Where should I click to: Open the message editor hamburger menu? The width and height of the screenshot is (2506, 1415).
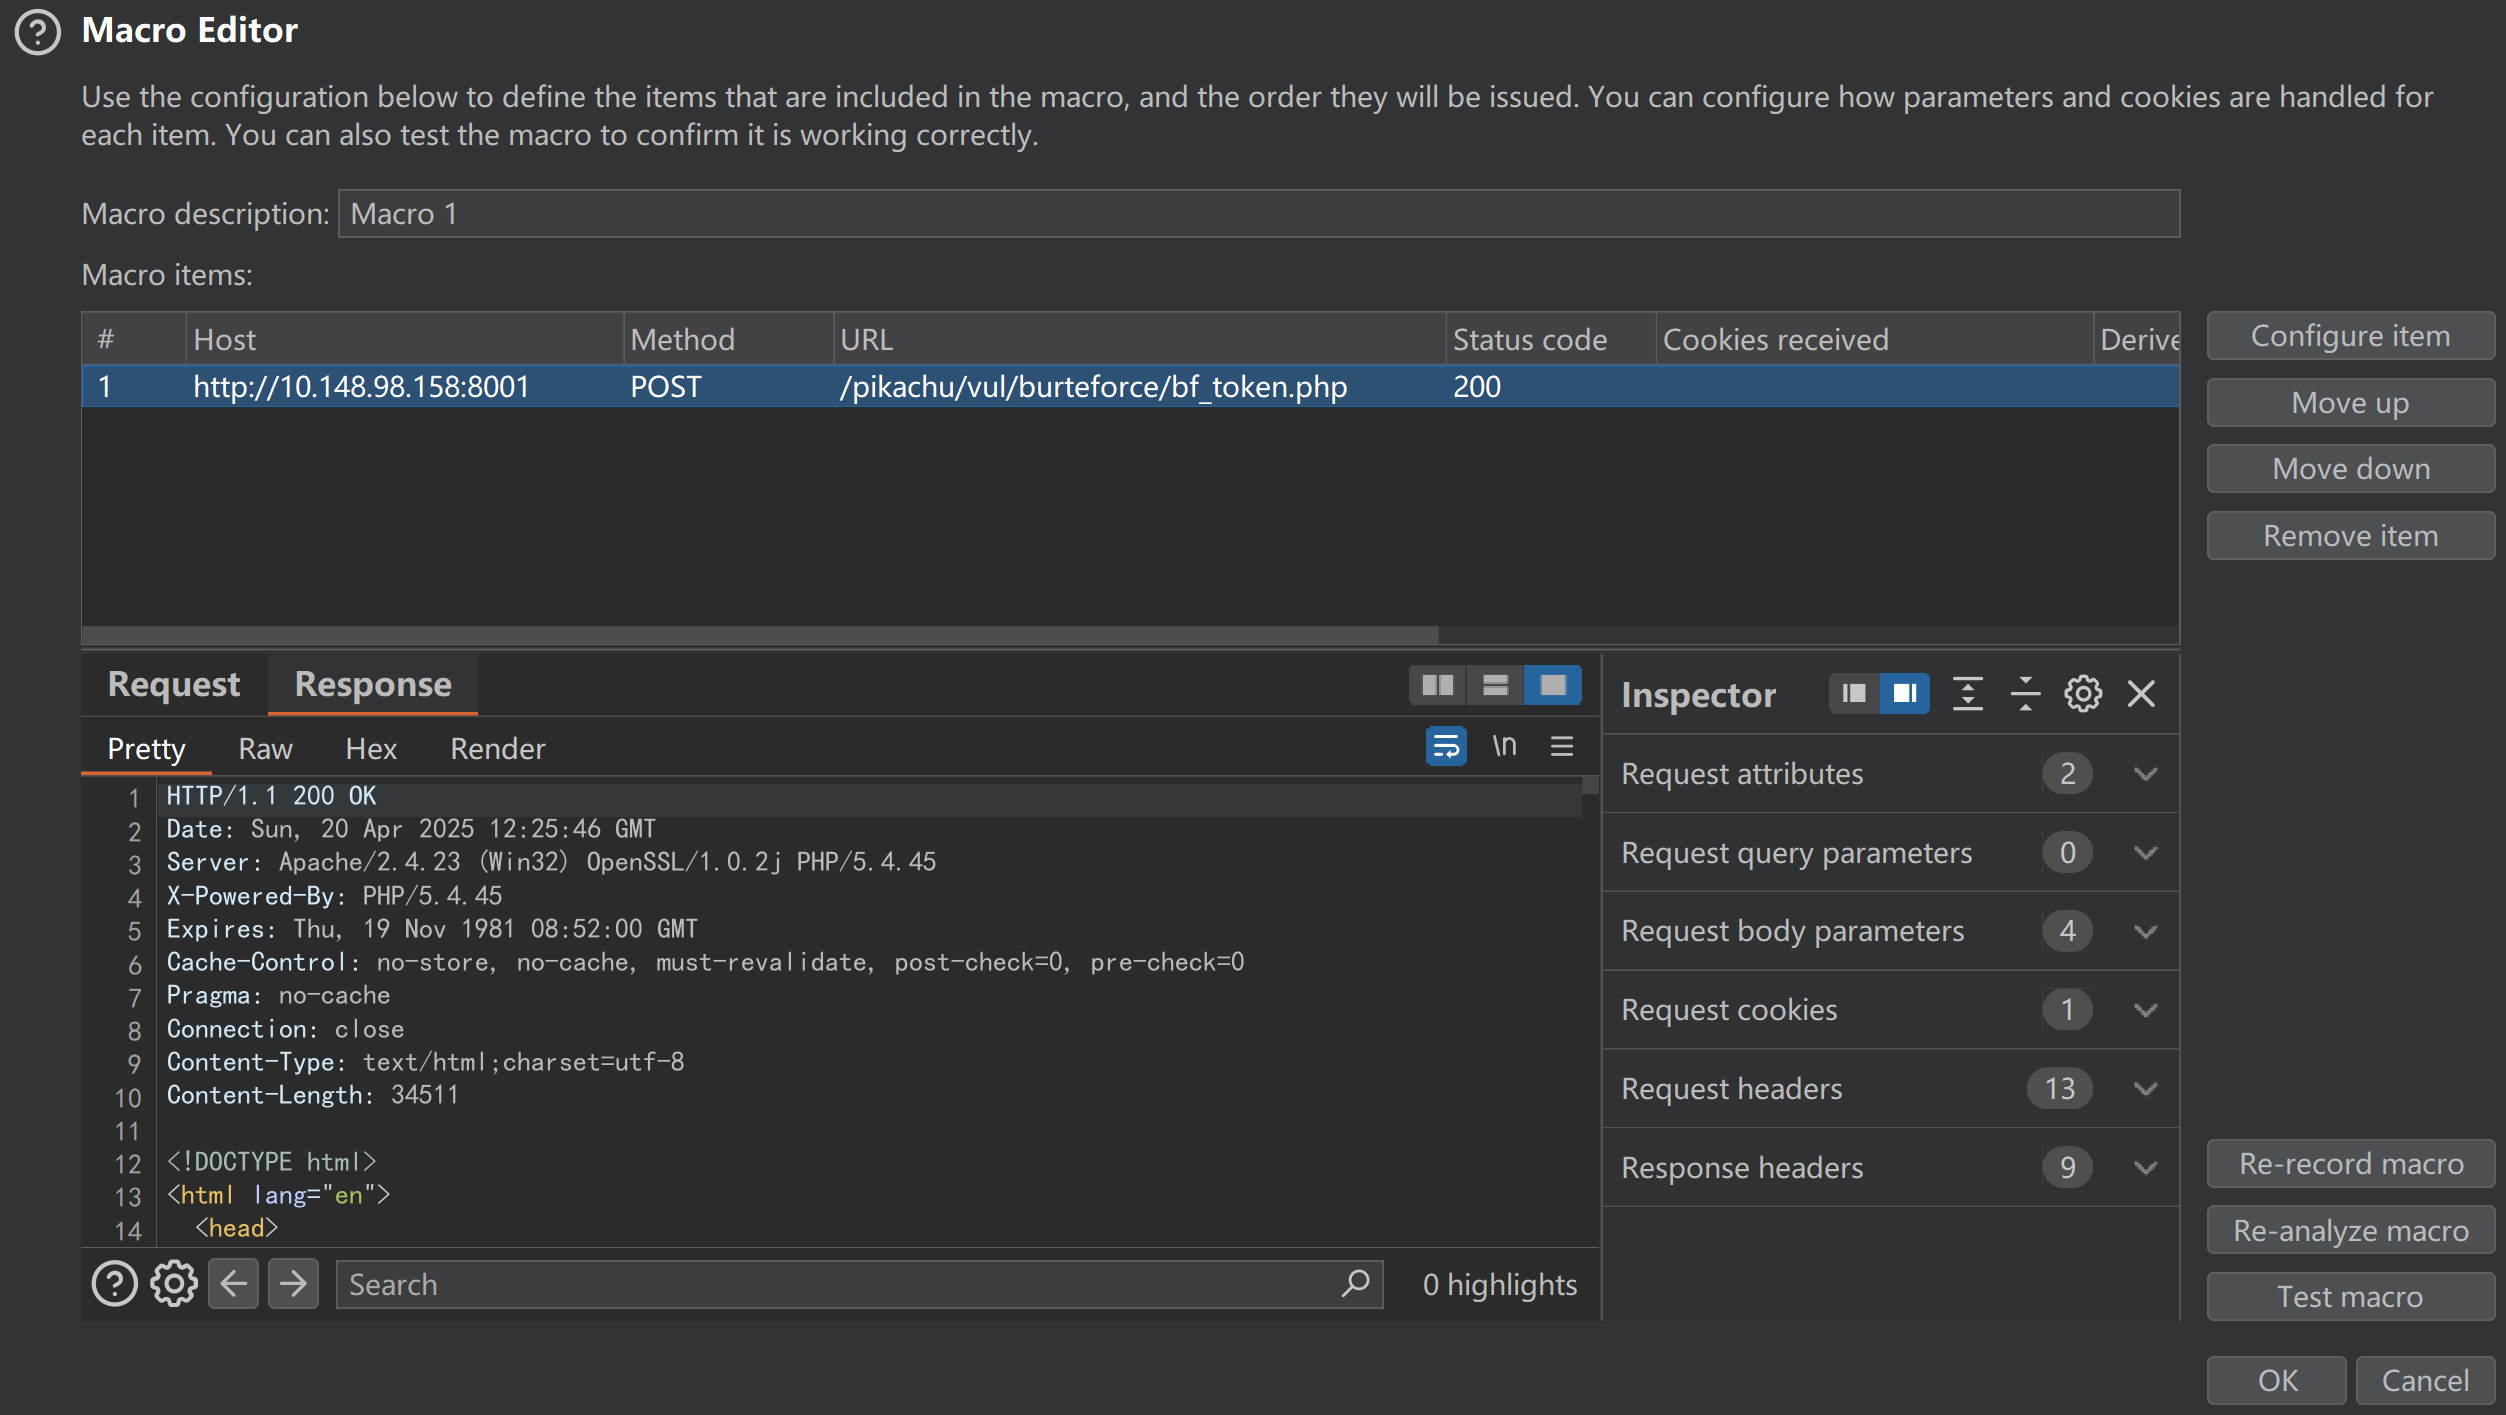[x=1562, y=746]
